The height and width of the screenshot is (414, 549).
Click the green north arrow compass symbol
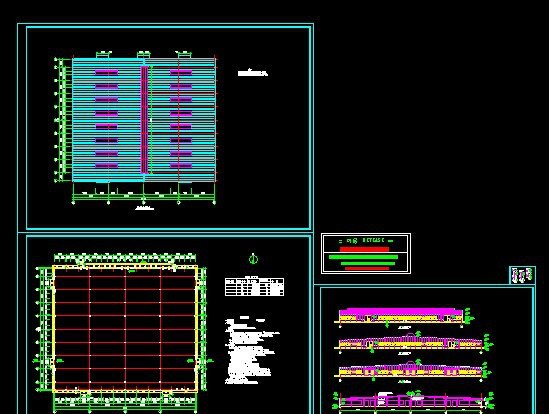coord(253,259)
